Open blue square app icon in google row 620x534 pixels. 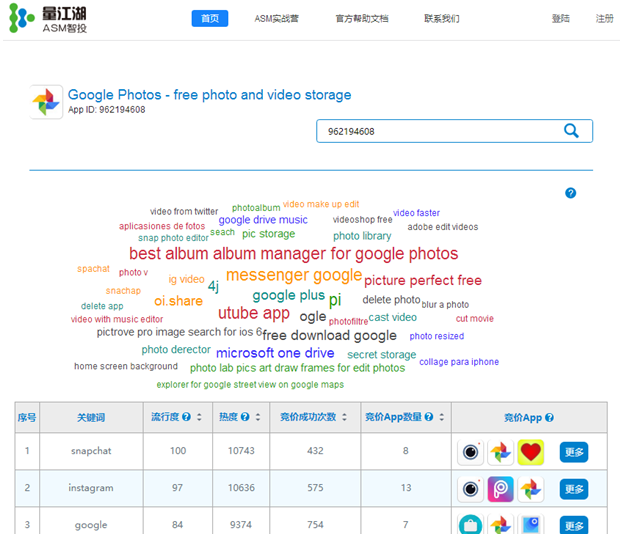click(x=531, y=525)
